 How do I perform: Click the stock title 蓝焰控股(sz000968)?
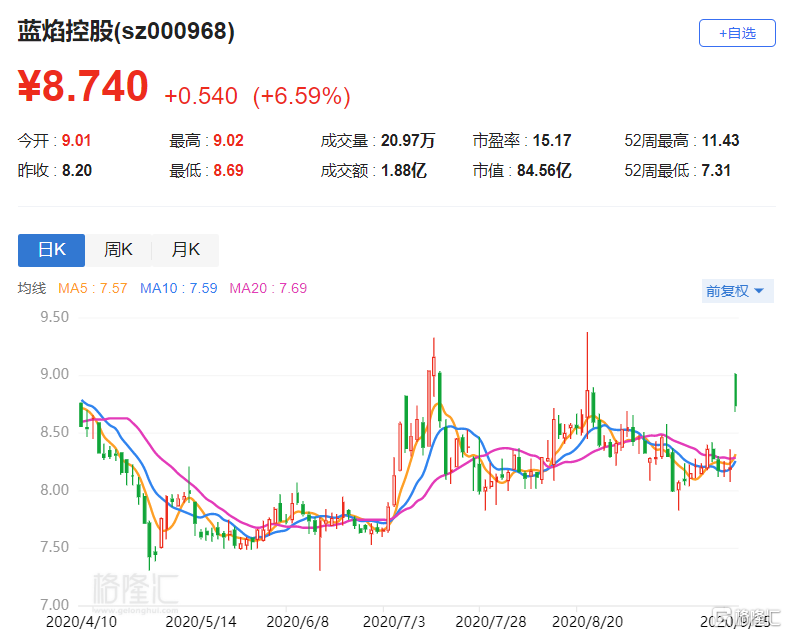tap(126, 32)
